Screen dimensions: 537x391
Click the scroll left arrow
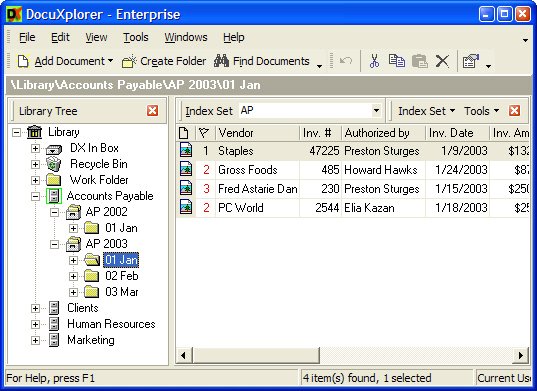(x=183, y=355)
